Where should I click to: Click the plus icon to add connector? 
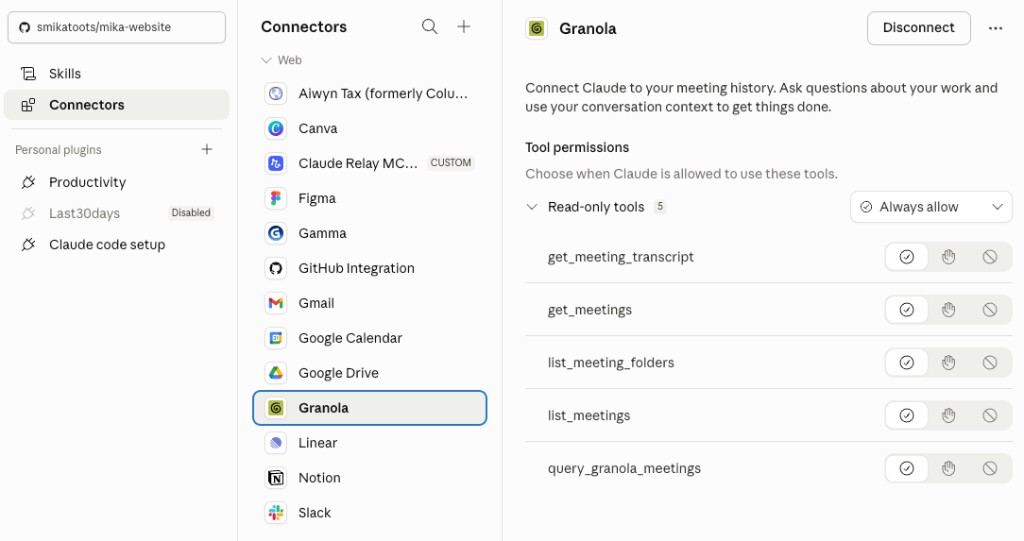pos(464,27)
